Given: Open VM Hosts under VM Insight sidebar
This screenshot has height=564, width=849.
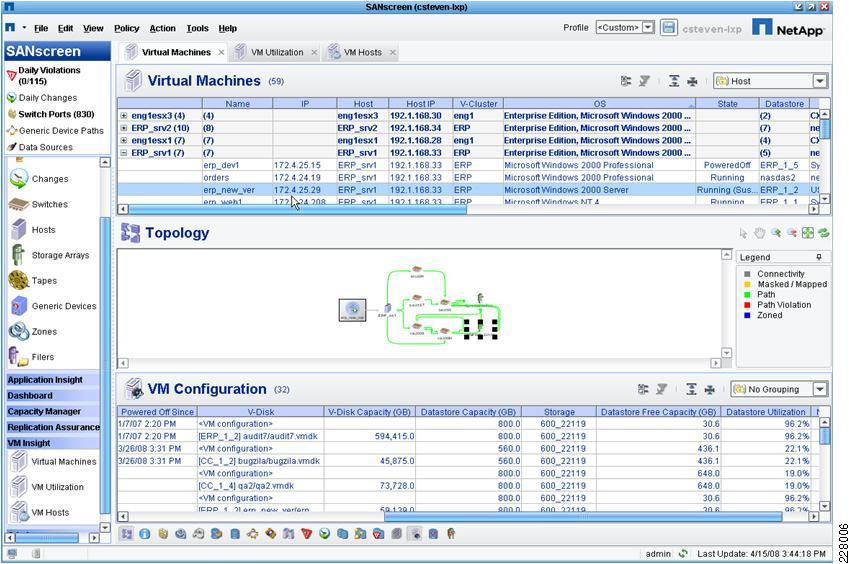Looking at the screenshot, I should 41,512.
